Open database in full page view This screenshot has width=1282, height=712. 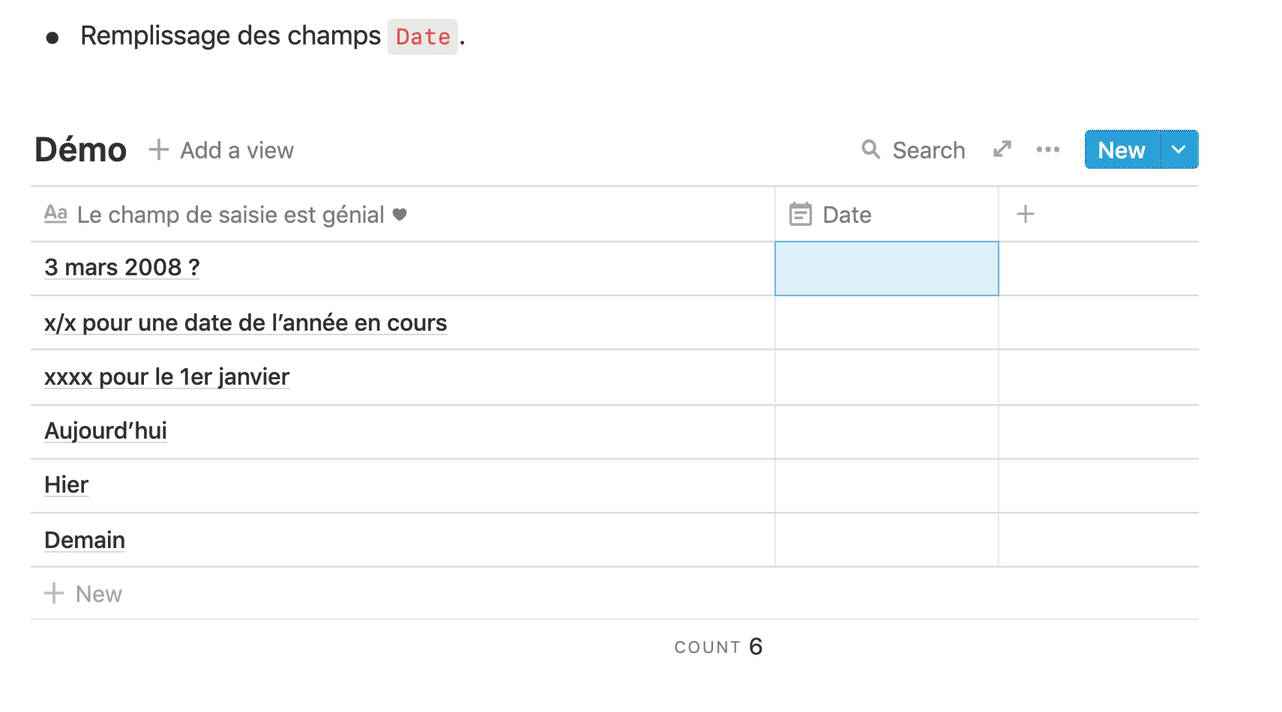tap(1002, 150)
